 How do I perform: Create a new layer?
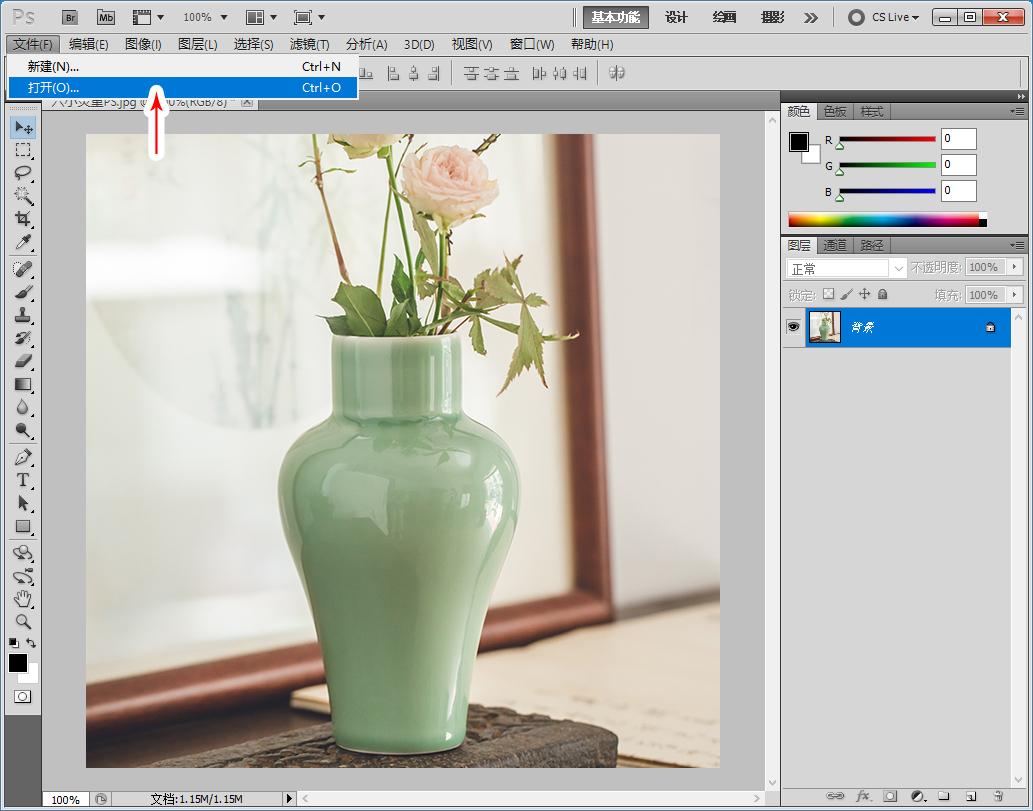coord(970,796)
